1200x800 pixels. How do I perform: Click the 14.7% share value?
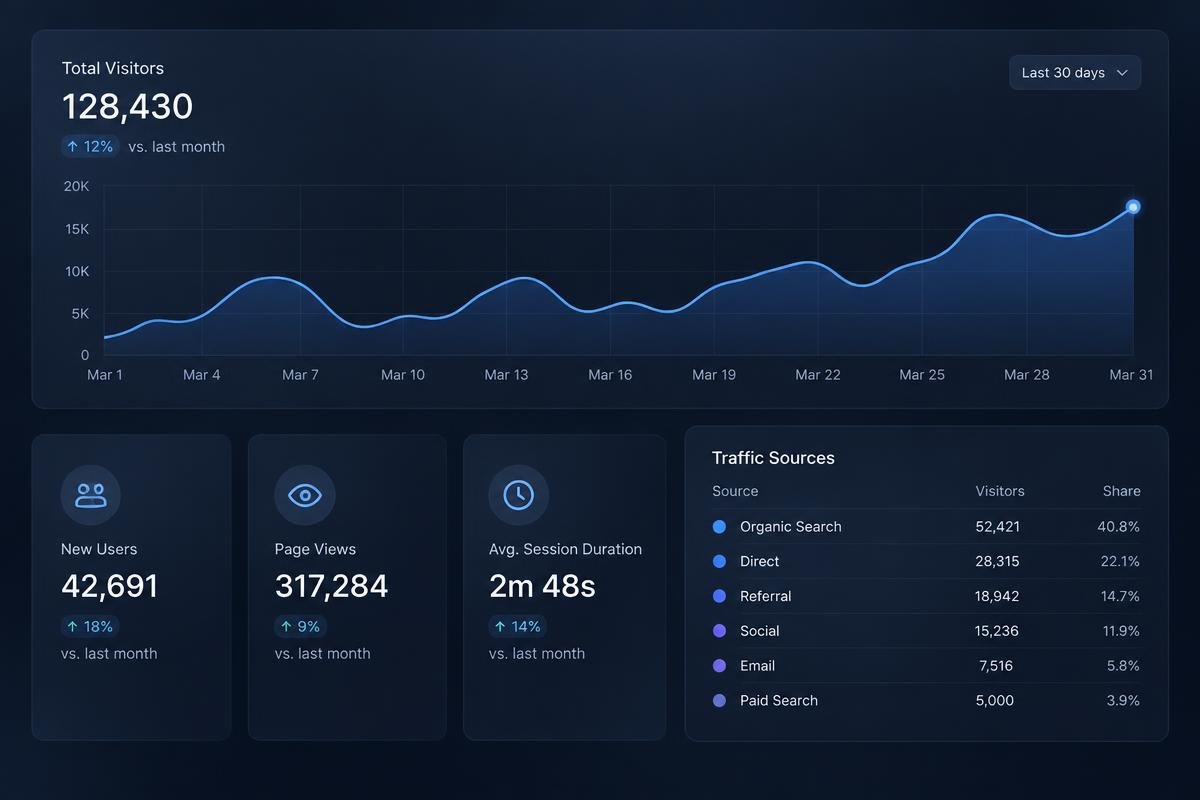click(1120, 596)
